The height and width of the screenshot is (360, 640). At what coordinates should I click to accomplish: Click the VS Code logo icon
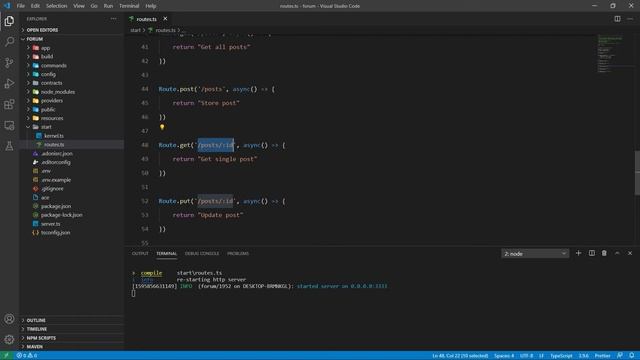point(7,6)
